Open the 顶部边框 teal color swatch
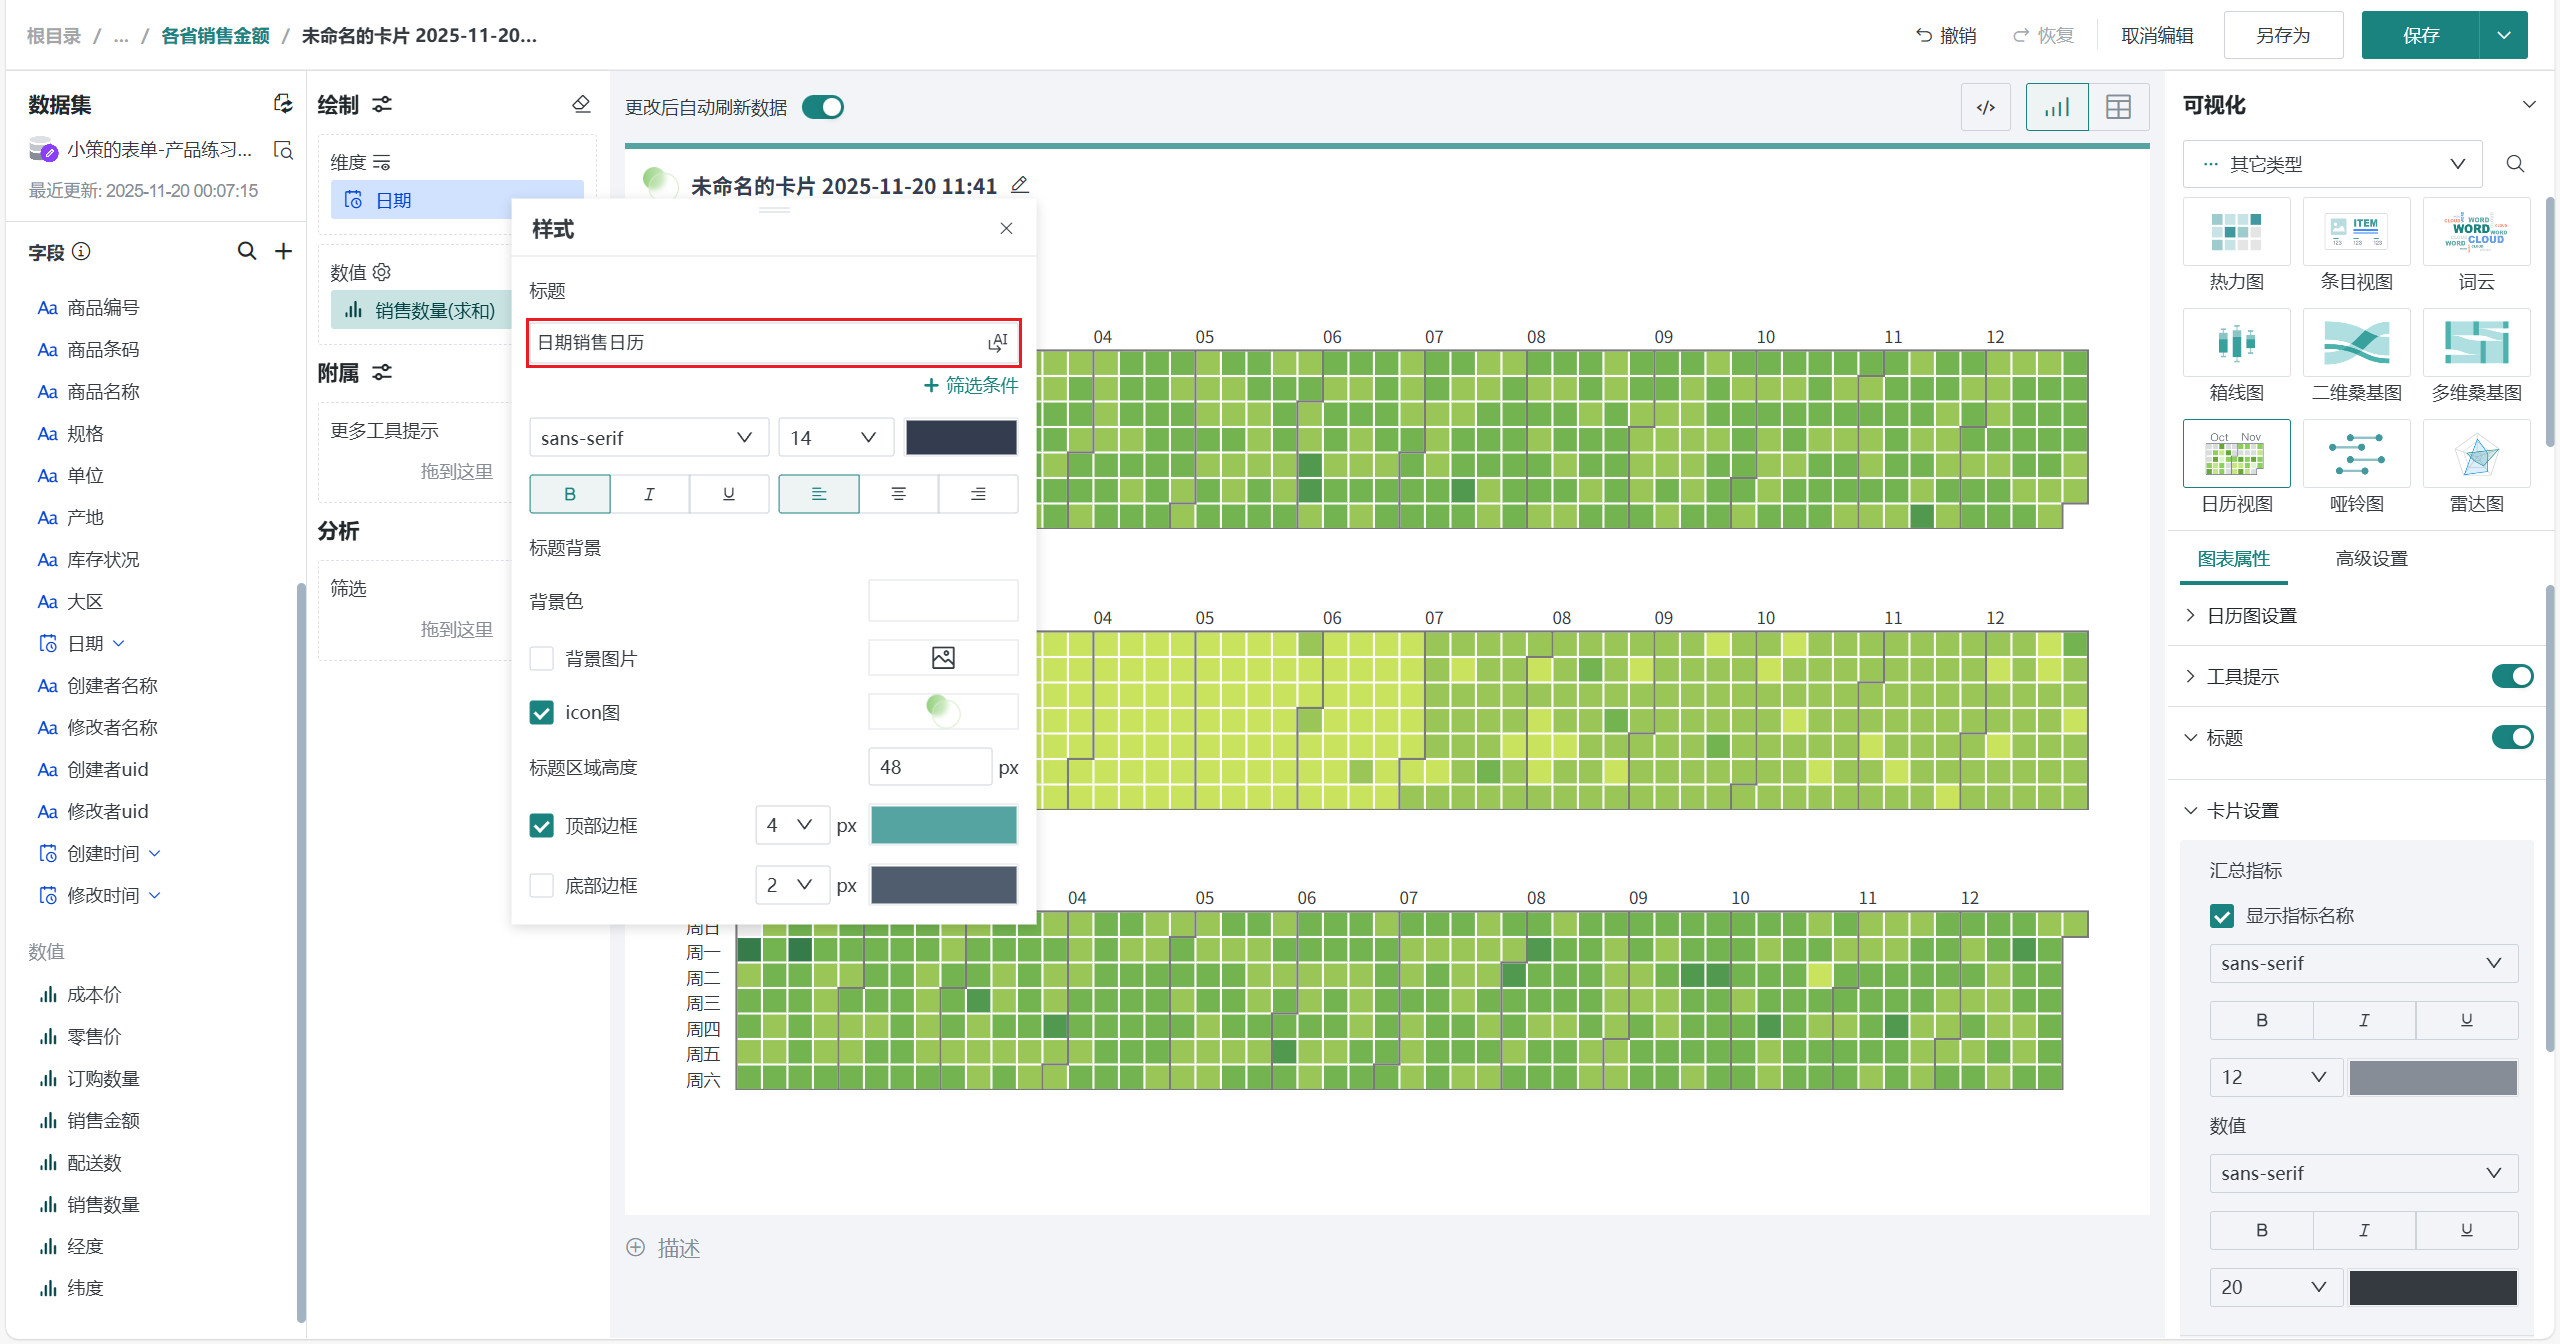 943,825
